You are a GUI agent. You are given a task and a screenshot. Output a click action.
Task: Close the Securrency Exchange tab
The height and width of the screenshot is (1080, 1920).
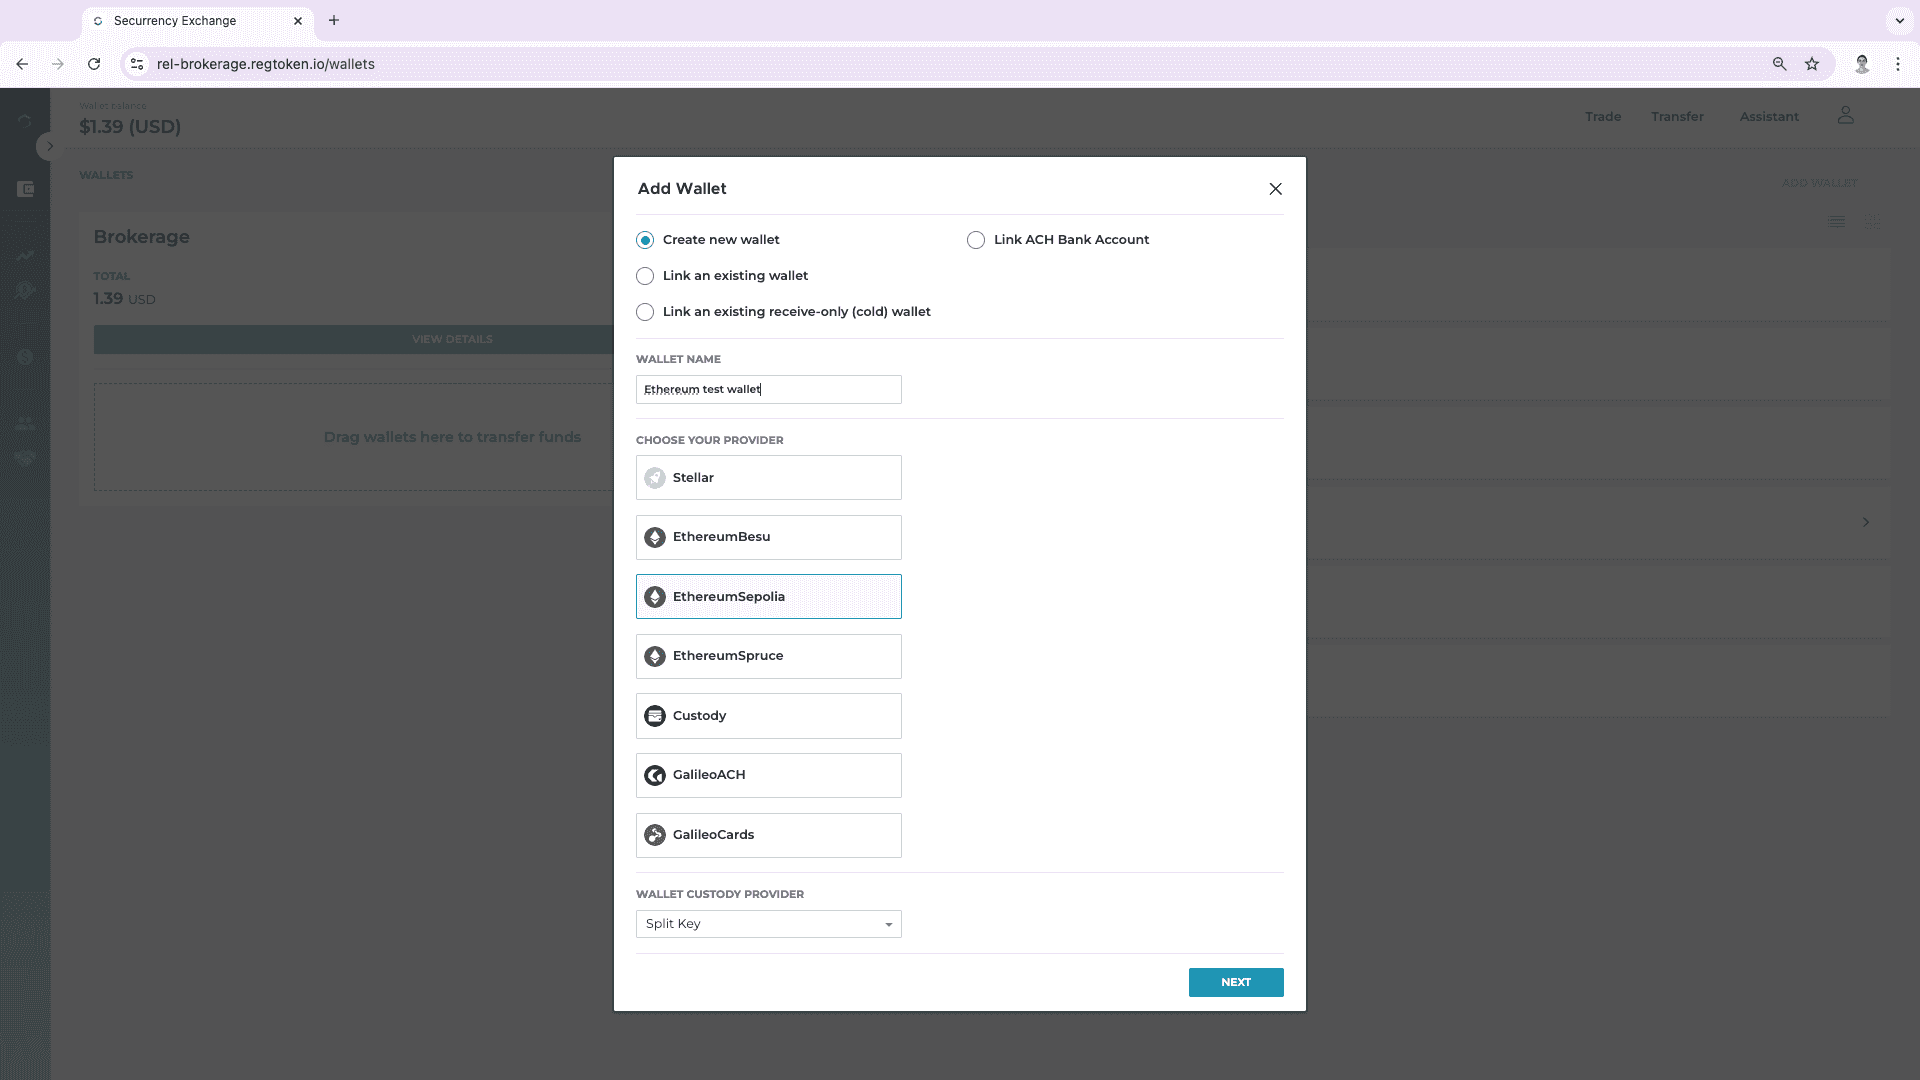click(298, 20)
